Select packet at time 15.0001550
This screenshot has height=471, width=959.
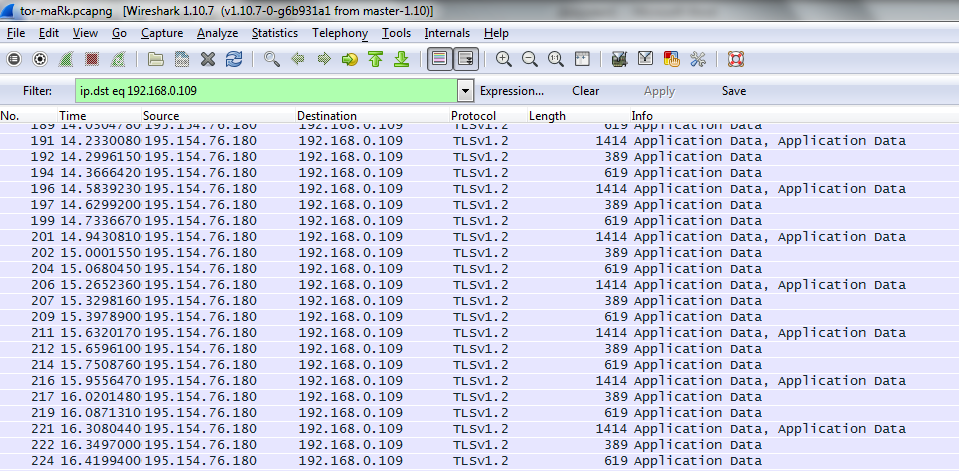click(x=480, y=253)
